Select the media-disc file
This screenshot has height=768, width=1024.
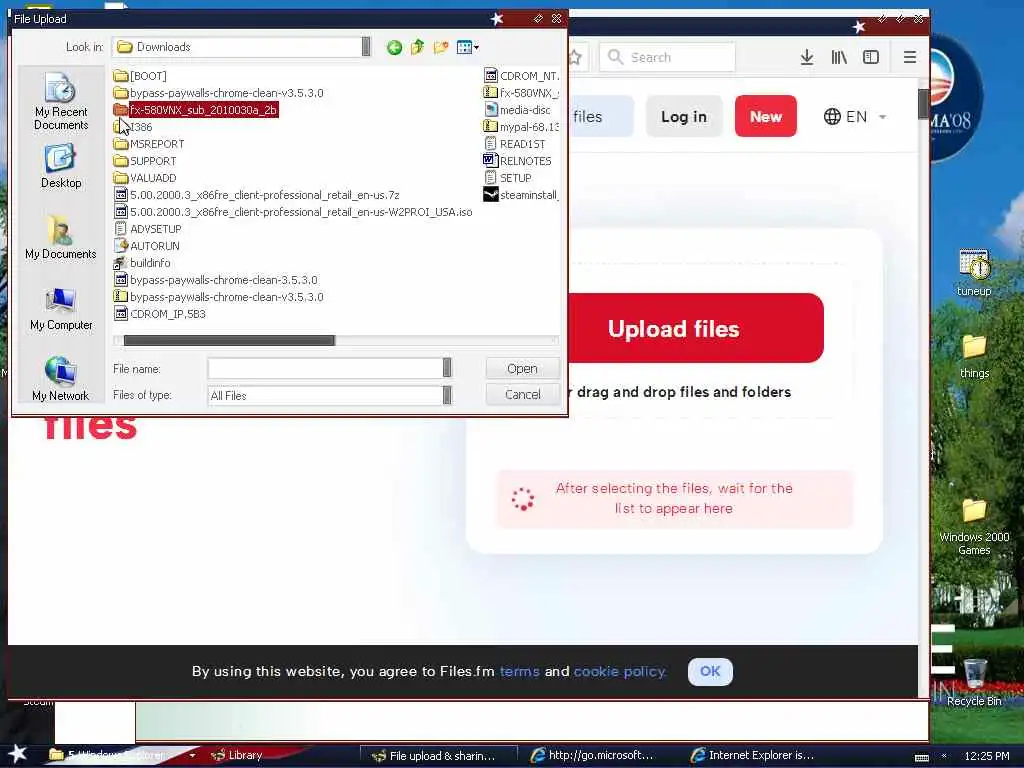click(517, 110)
